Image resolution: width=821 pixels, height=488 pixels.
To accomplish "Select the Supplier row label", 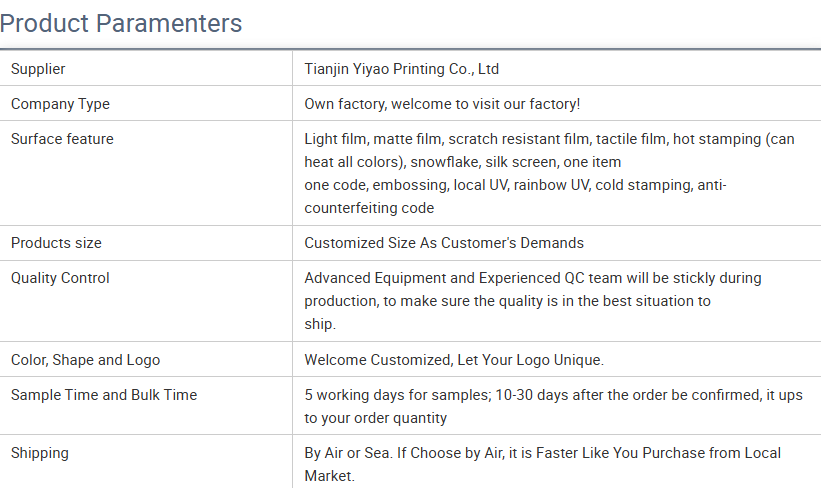I will tap(38, 69).
